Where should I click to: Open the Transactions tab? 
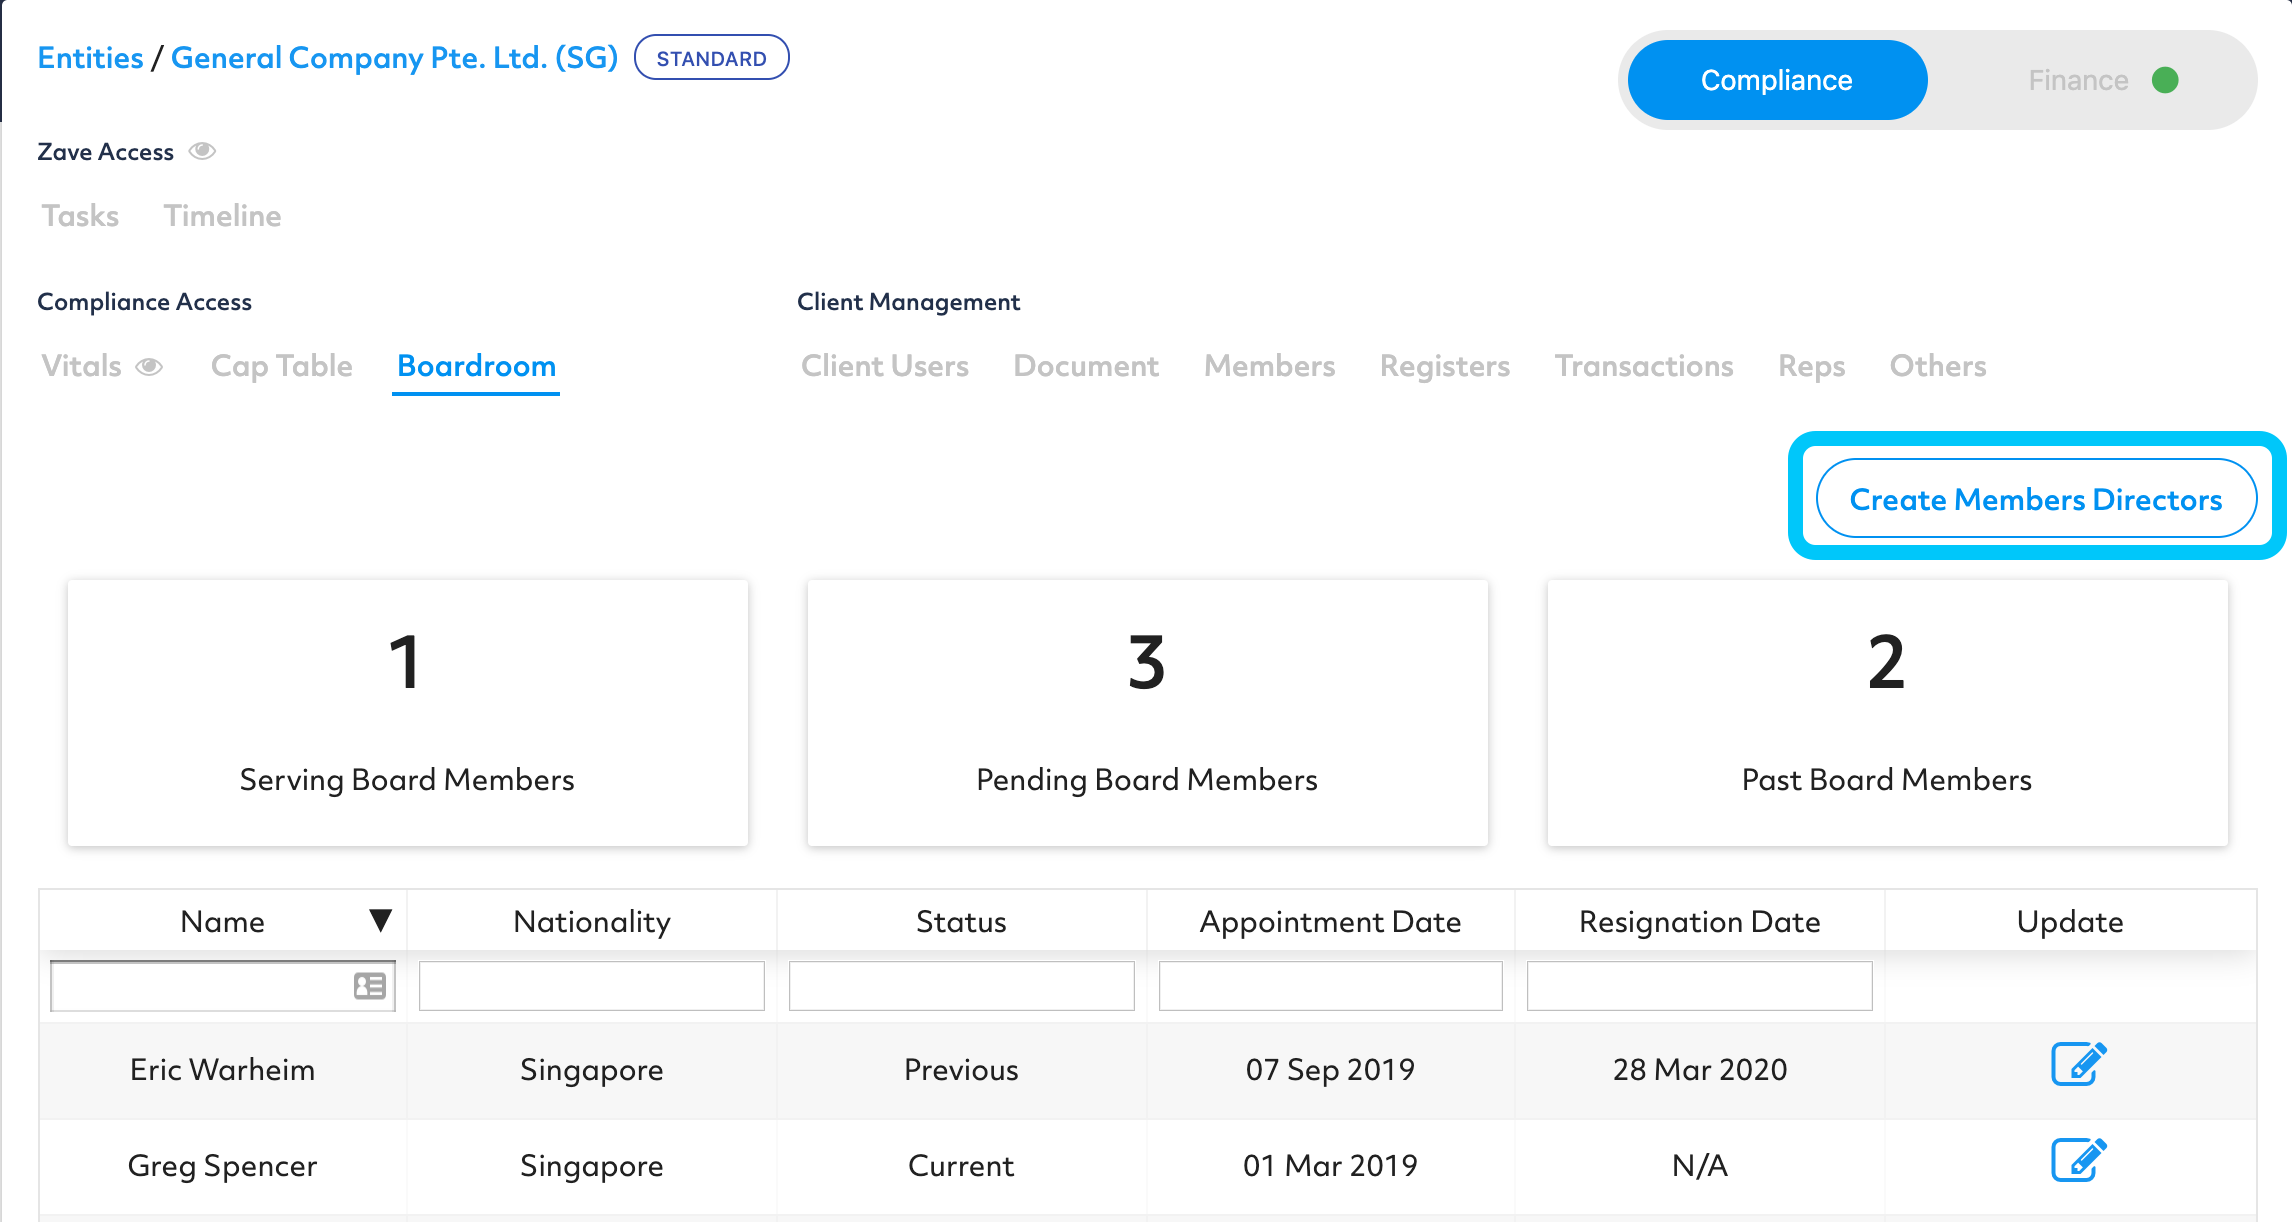point(1644,366)
